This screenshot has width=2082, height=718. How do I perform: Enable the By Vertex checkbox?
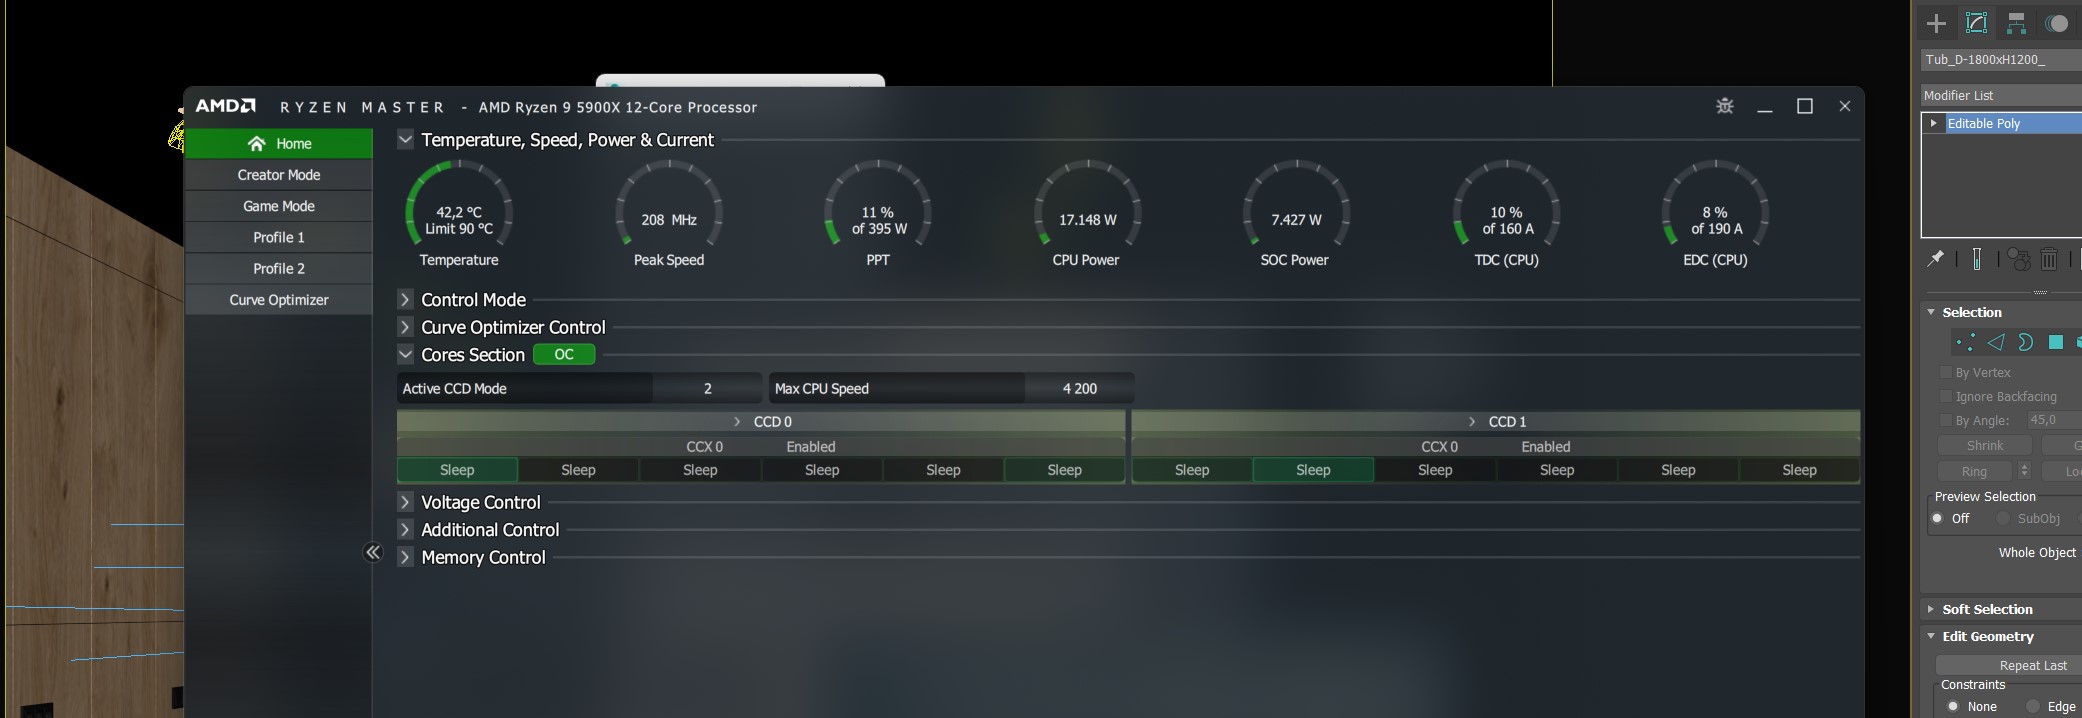click(x=1946, y=372)
